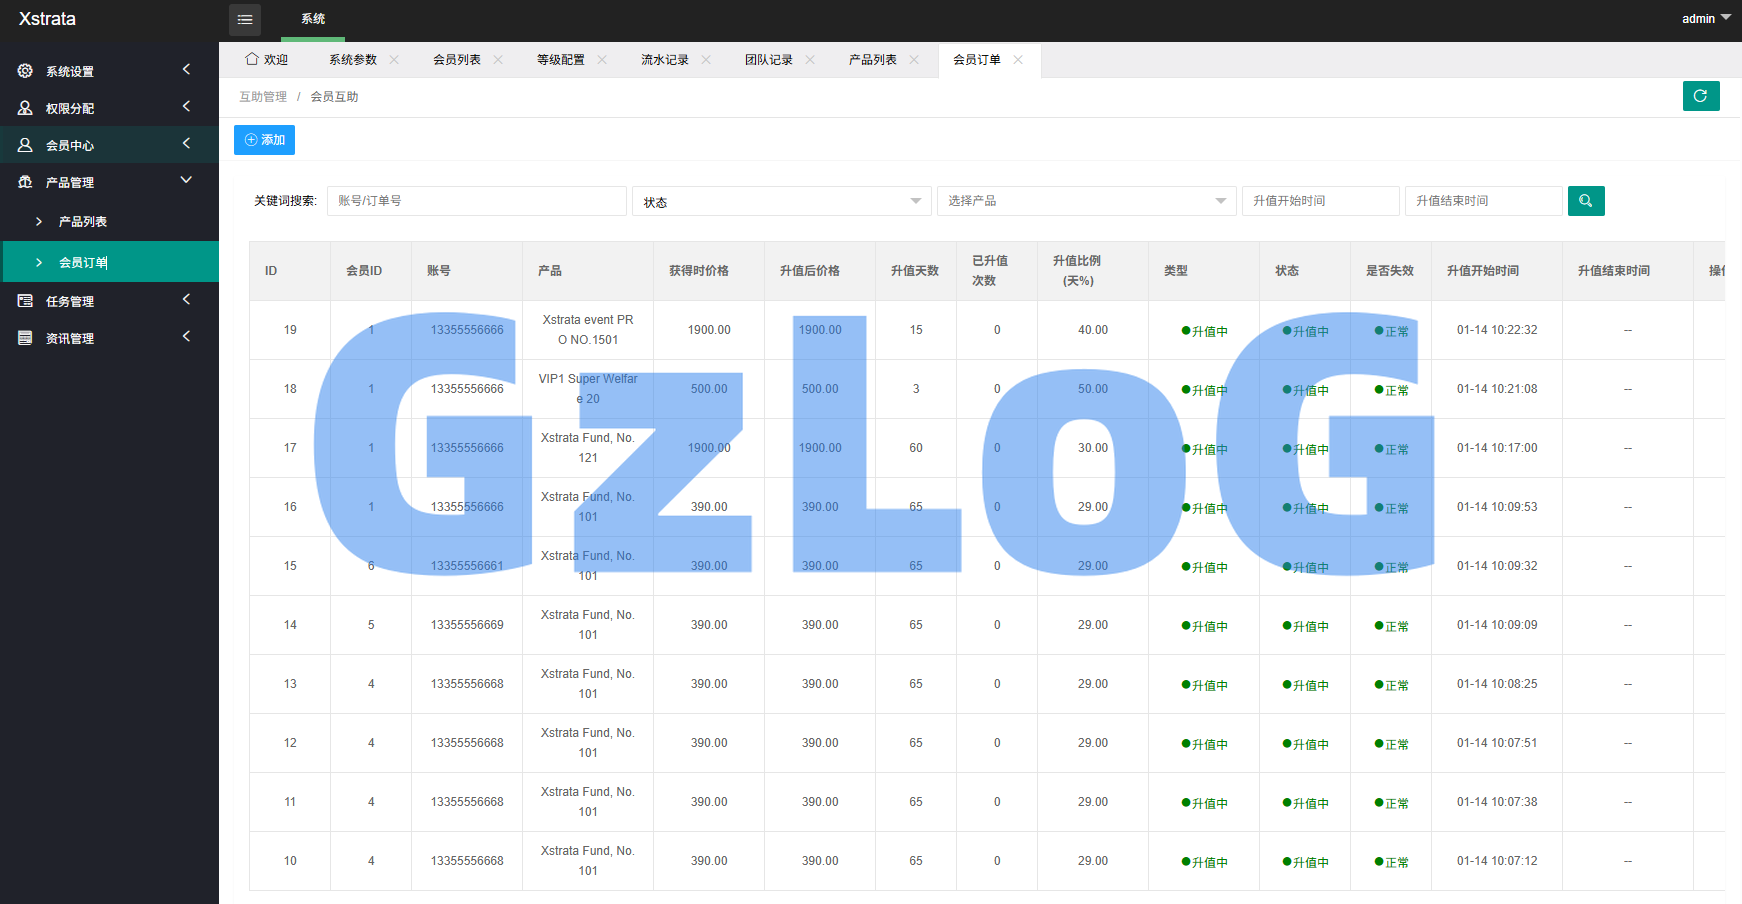
Task: Toggle the sidebar hamburger menu icon
Action: click(x=245, y=19)
